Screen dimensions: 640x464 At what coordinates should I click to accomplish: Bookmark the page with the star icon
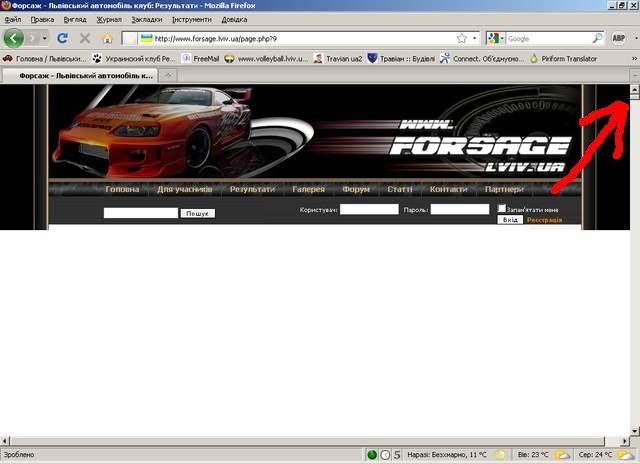pos(462,38)
